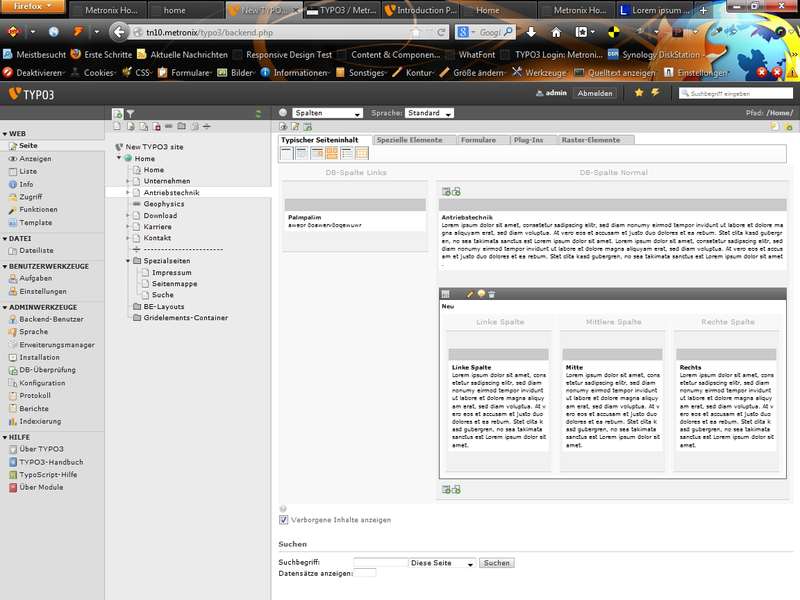Click the filter funnel icon above page tree

130,114
